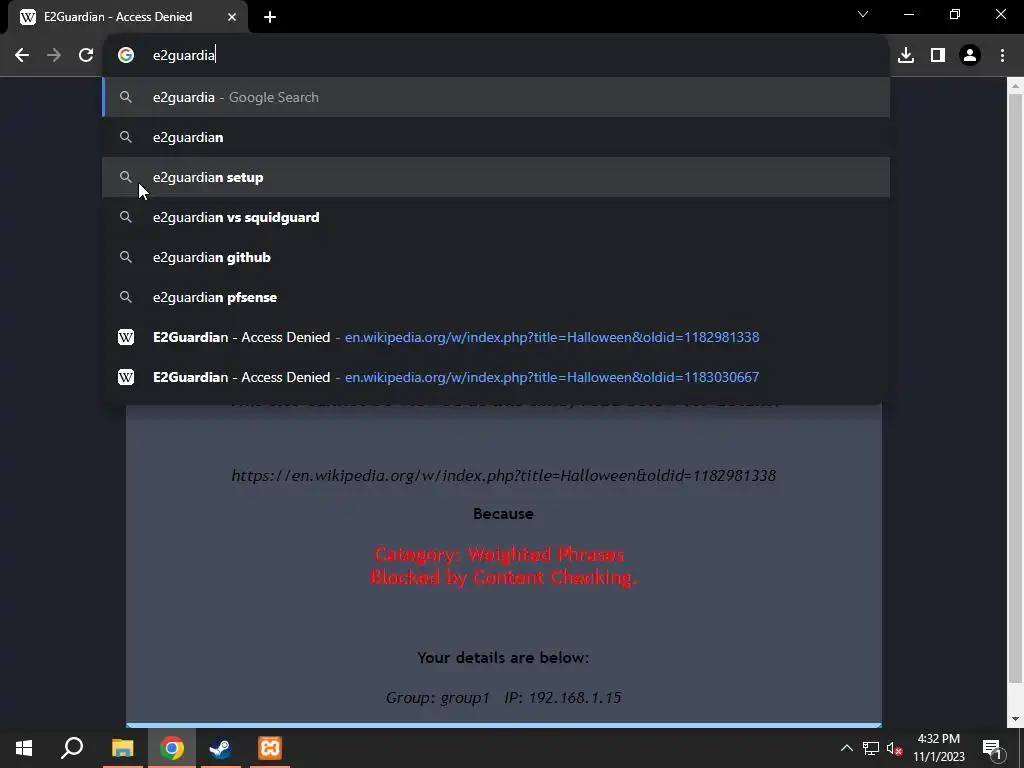Open File Explorer from taskbar
This screenshot has height=768, width=1024.
coord(122,748)
